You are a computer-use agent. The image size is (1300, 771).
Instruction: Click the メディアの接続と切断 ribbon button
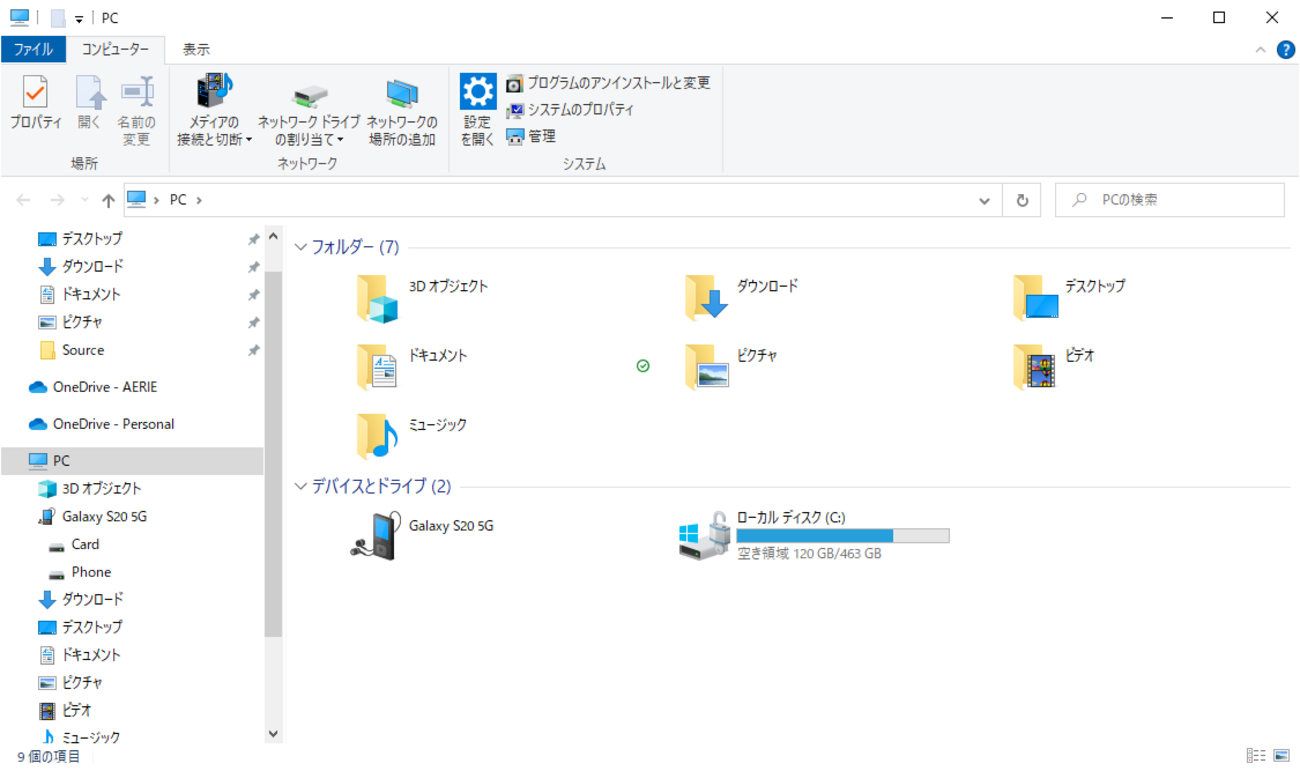(x=215, y=111)
